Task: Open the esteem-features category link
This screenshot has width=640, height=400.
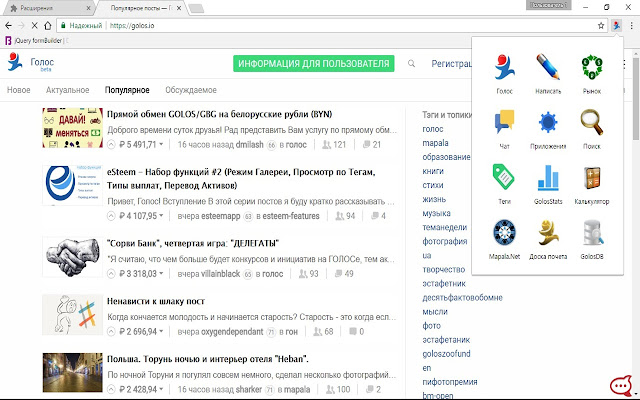Action: (x=291, y=216)
